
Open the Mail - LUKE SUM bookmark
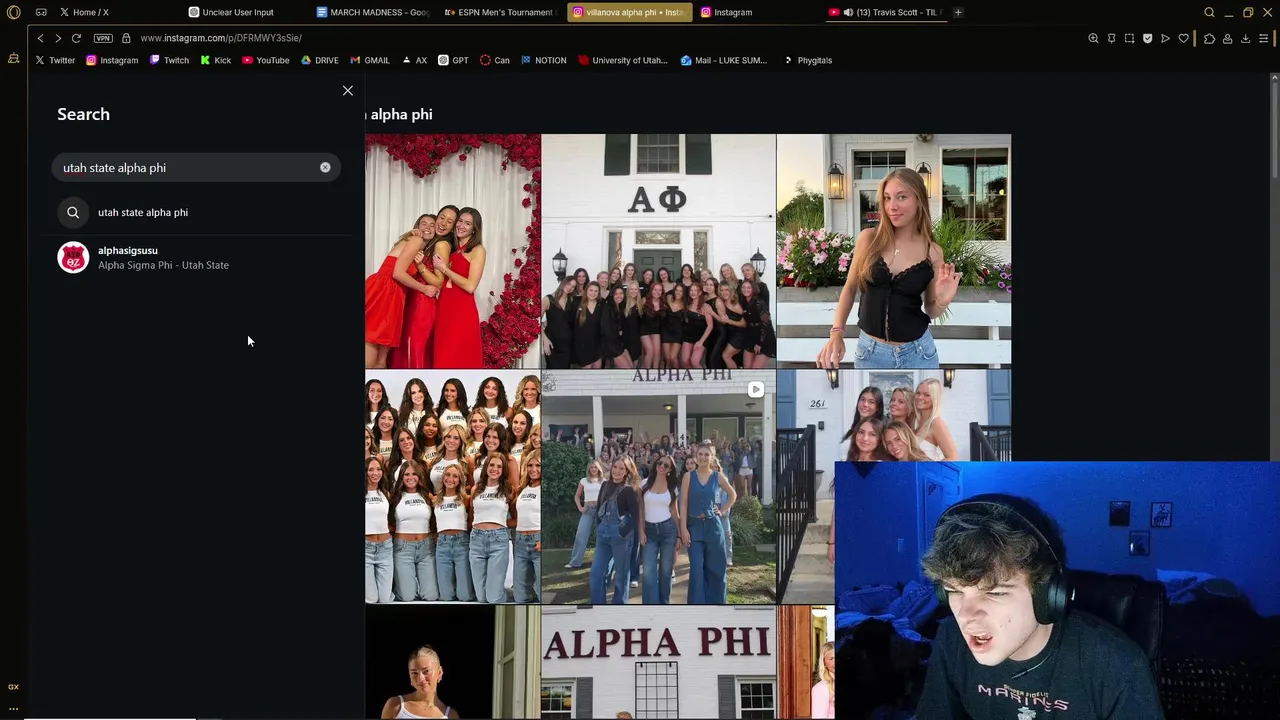(x=723, y=60)
